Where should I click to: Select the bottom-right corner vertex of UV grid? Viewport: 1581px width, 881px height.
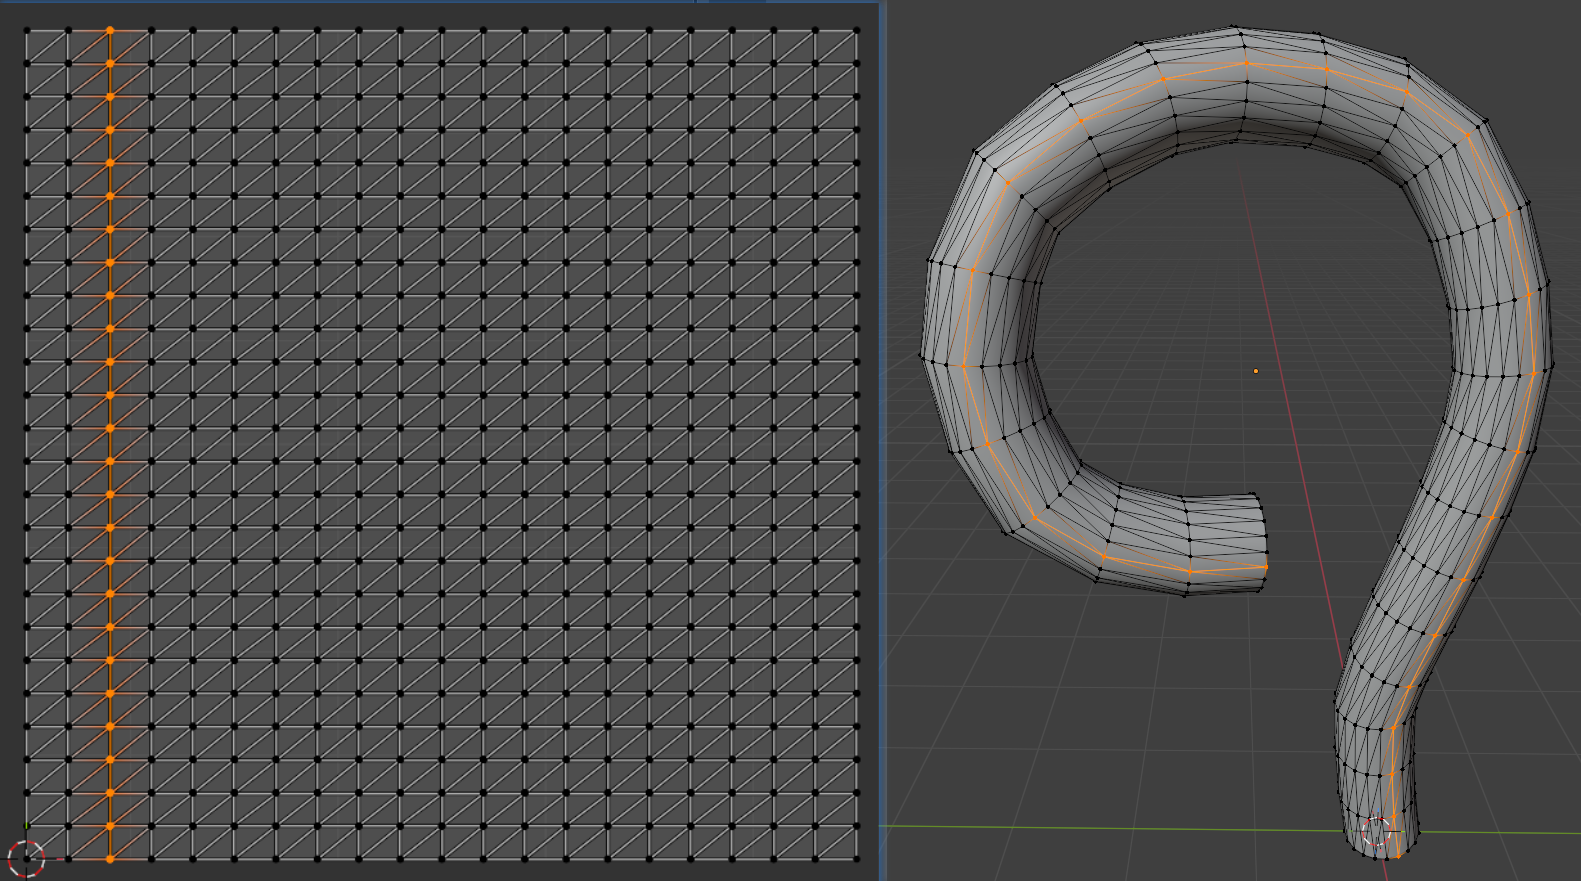coord(857,859)
